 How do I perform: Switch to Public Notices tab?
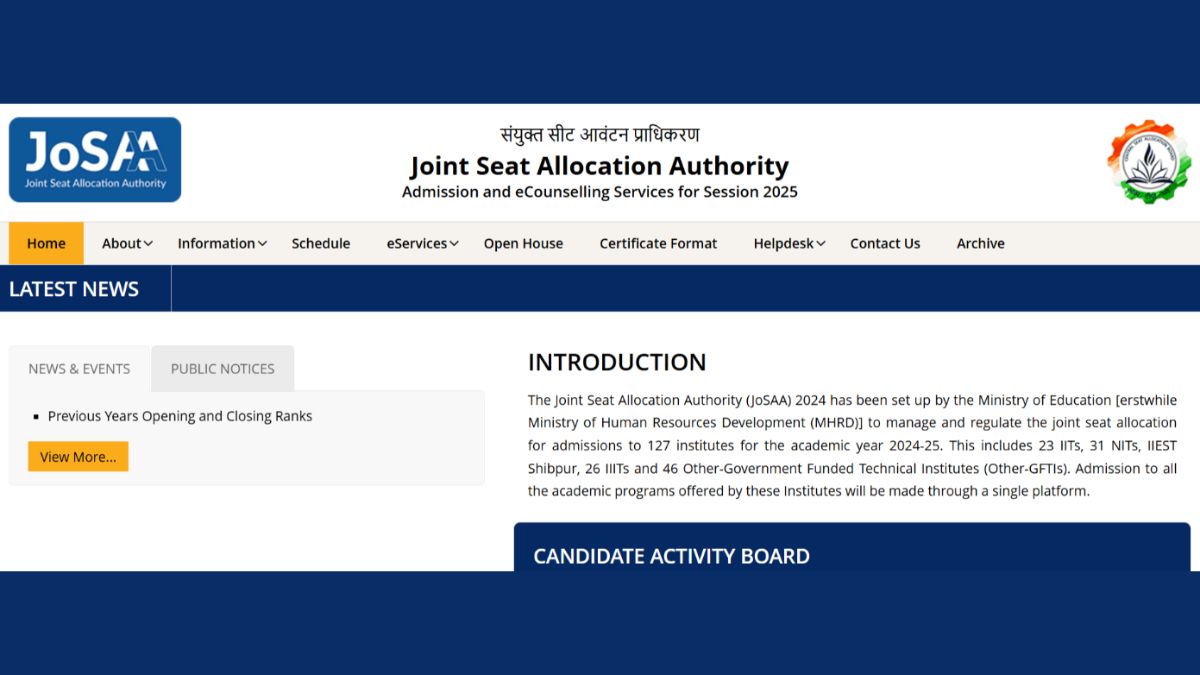tap(222, 369)
